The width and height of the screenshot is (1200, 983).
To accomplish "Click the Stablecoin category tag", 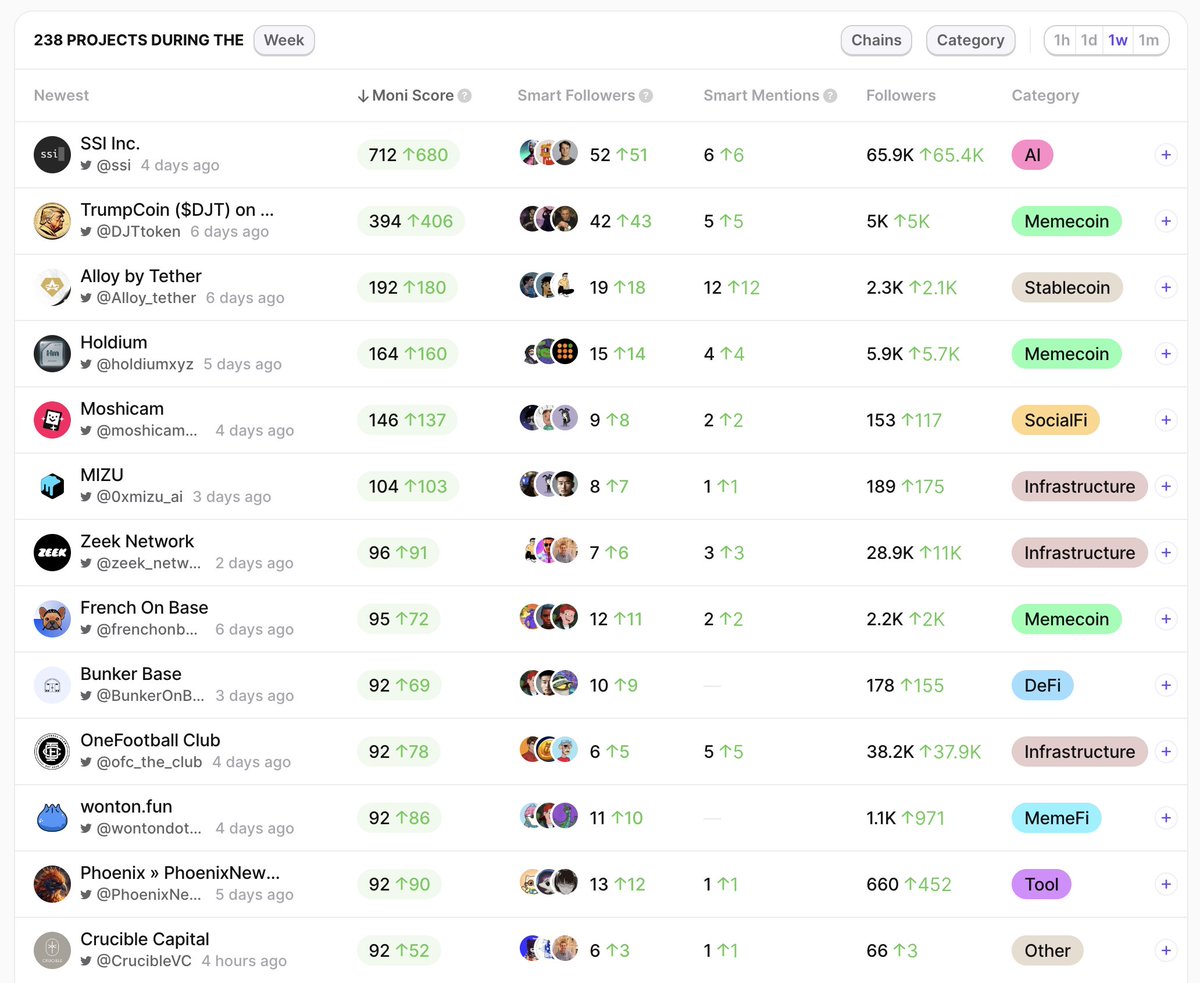I will pyautogui.click(x=1067, y=288).
